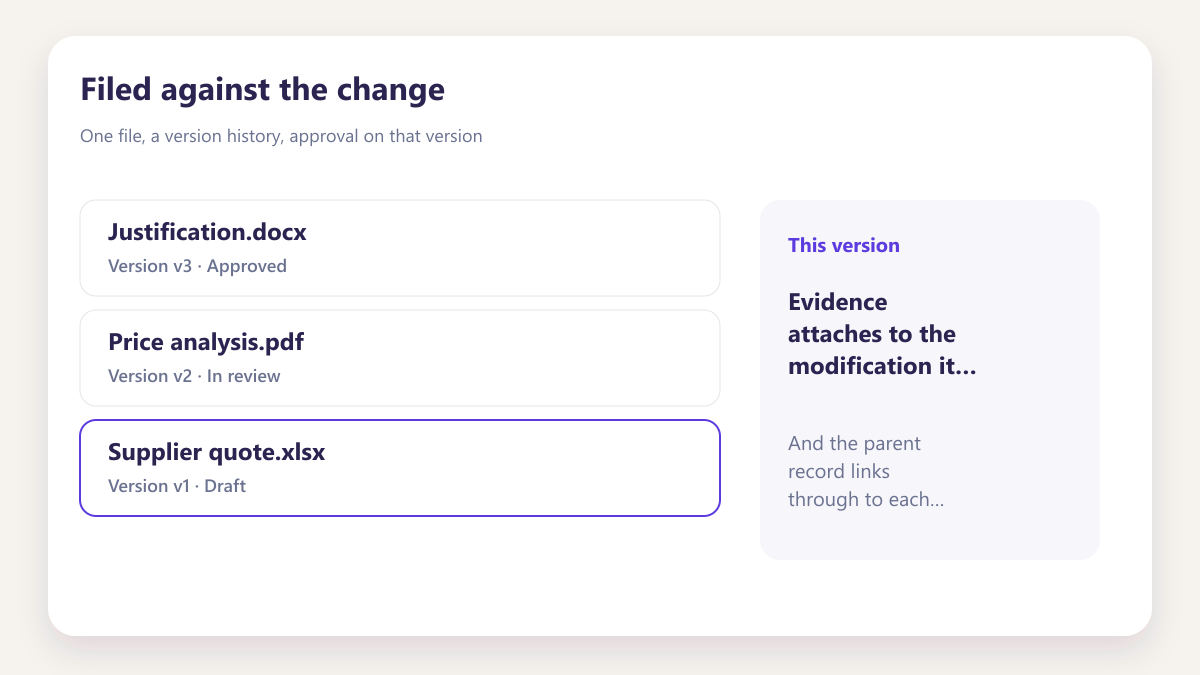Click the 'In review' status text
Screen dimensions: 1200x675
pos(244,376)
